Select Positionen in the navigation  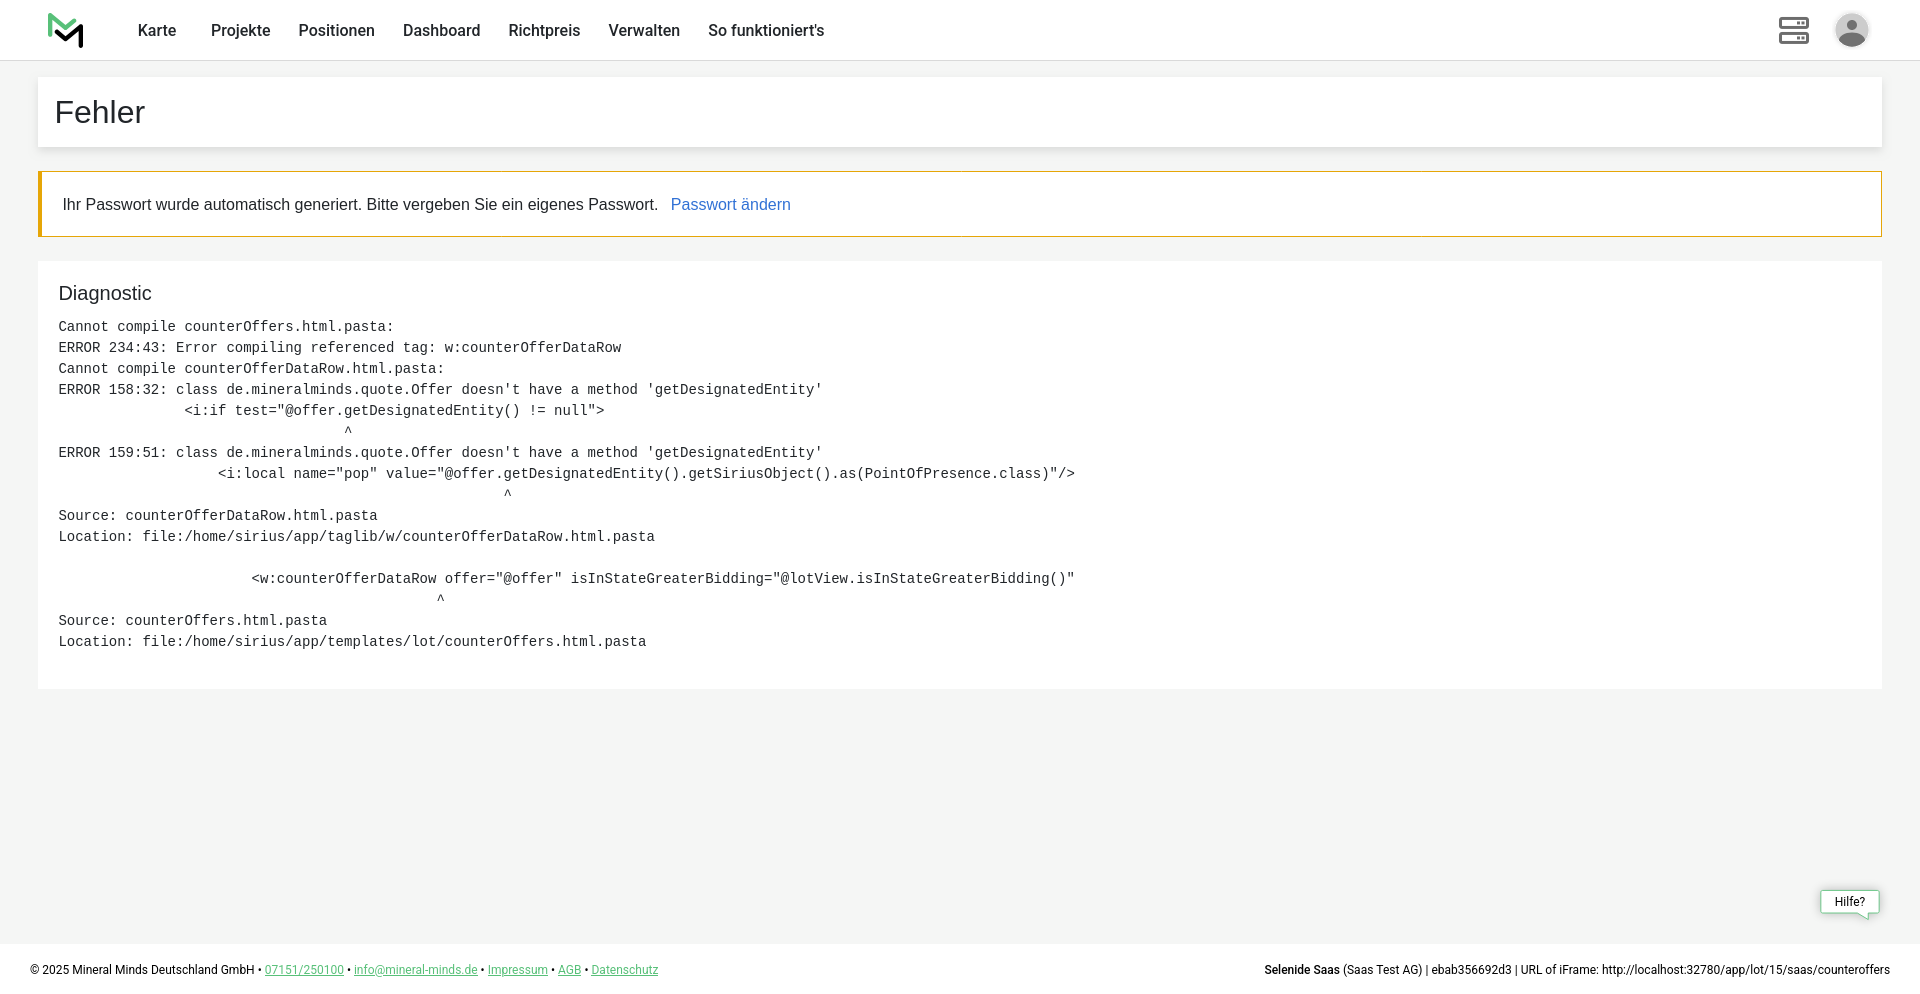click(336, 31)
